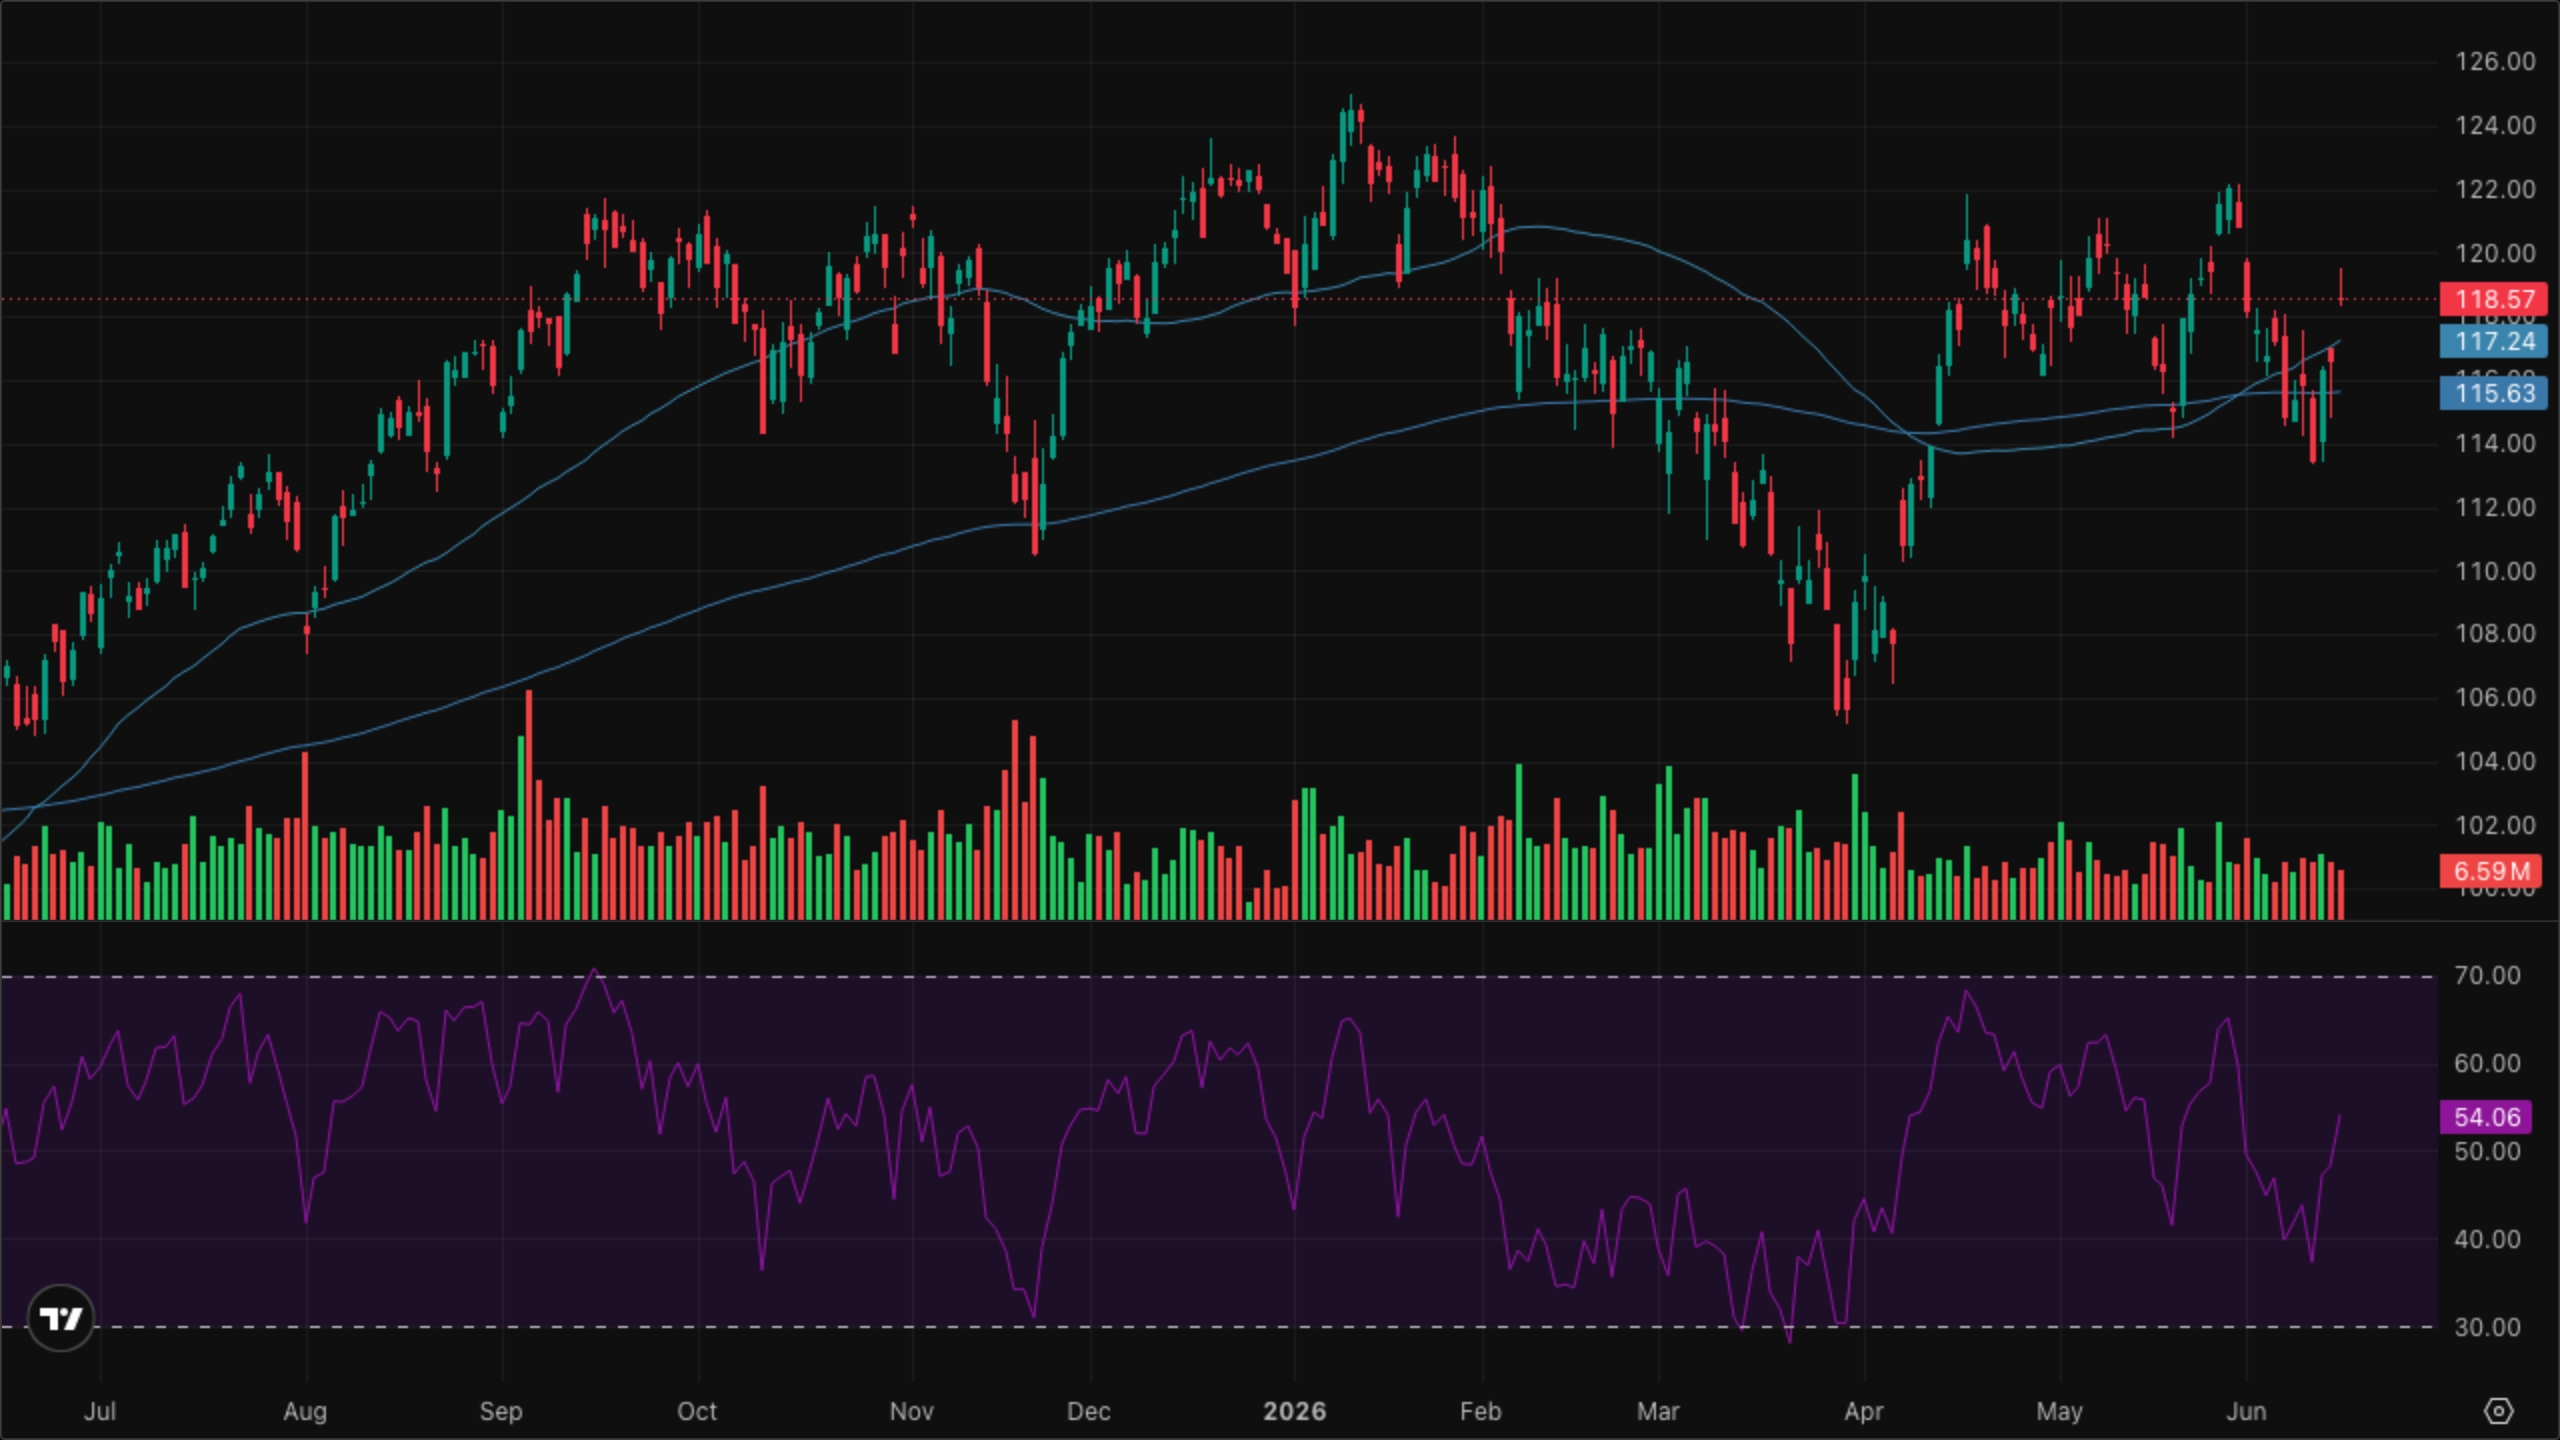The height and width of the screenshot is (1440, 2560).
Task: Select the 117.24 moving average label
Action: click(2494, 341)
